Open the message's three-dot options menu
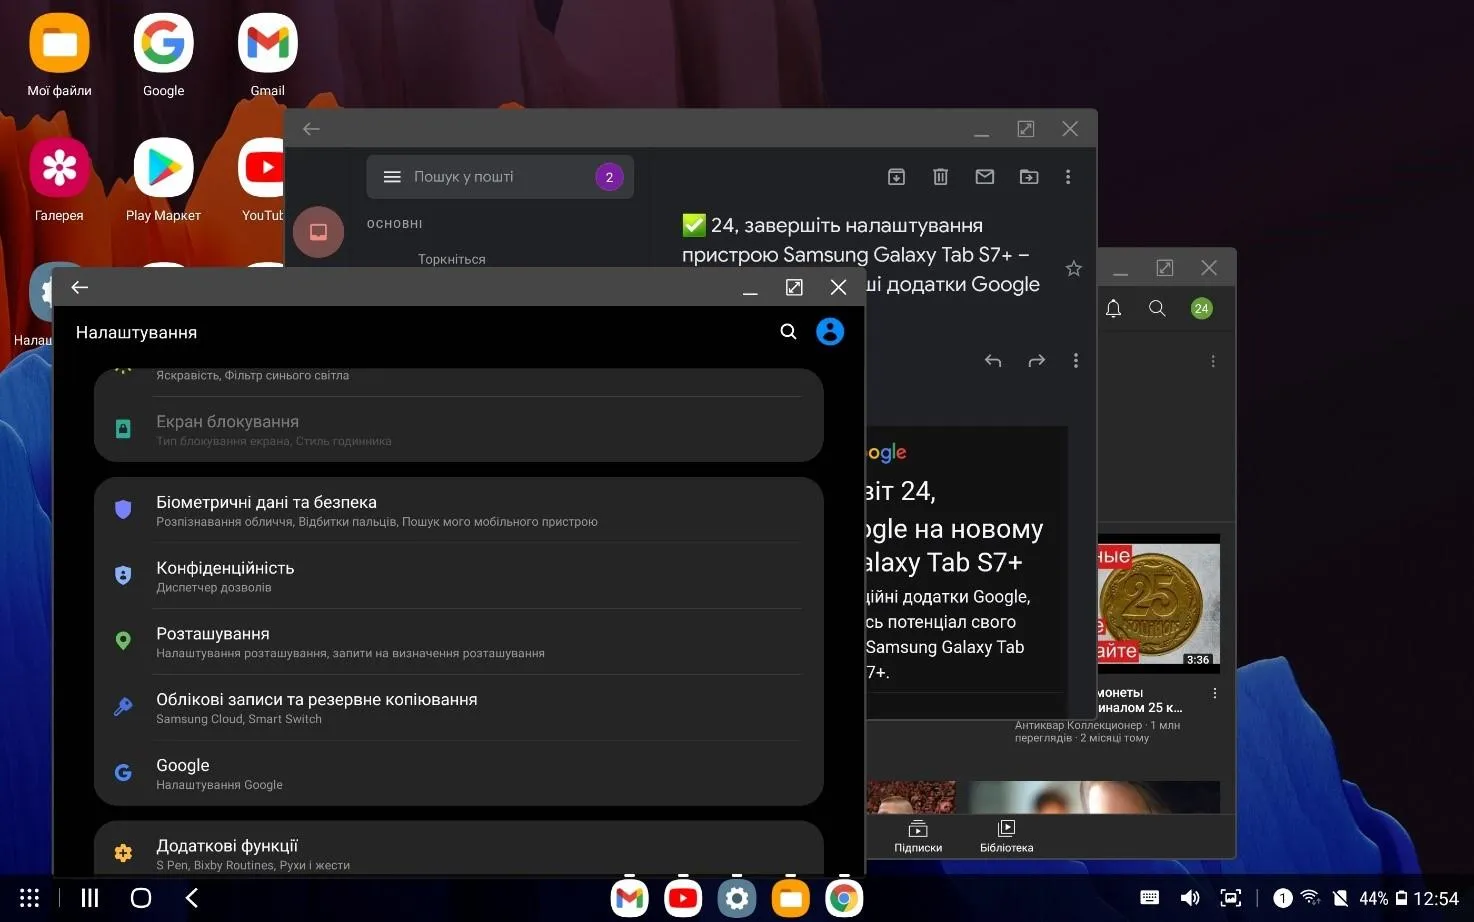This screenshot has height=922, width=1474. pyautogui.click(x=1076, y=361)
